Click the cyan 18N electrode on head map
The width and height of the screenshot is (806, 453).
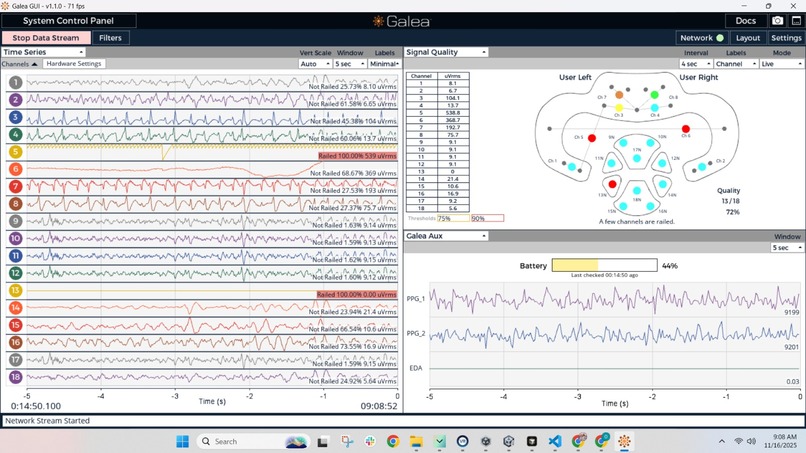pyautogui.click(x=637, y=190)
